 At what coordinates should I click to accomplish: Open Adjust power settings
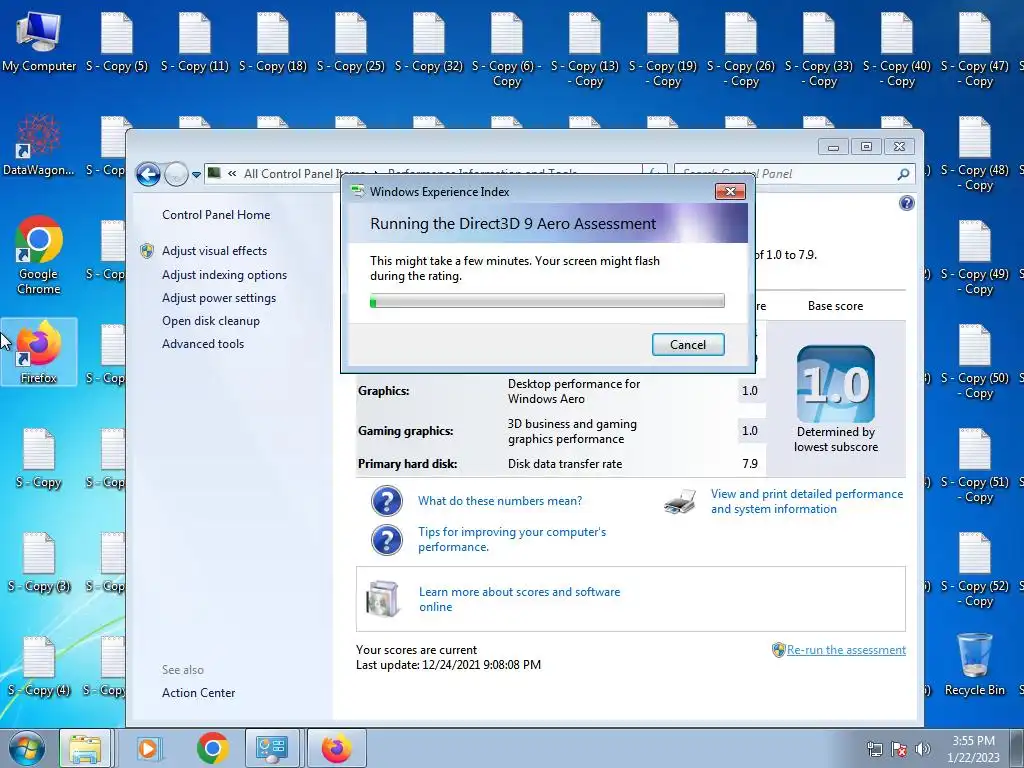point(219,298)
